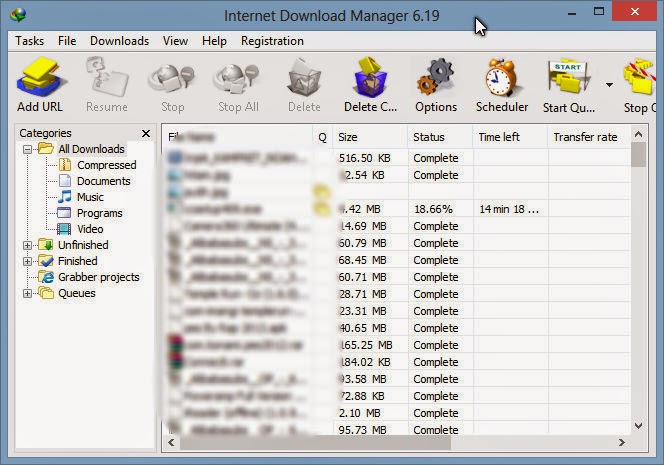Select the Video category film icon
664x465 pixels.
(x=64, y=229)
